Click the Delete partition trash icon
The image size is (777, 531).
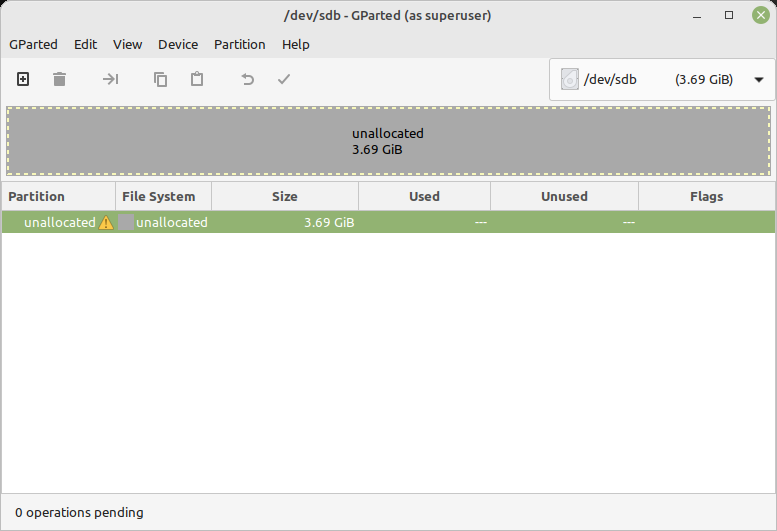pos(59,79)
